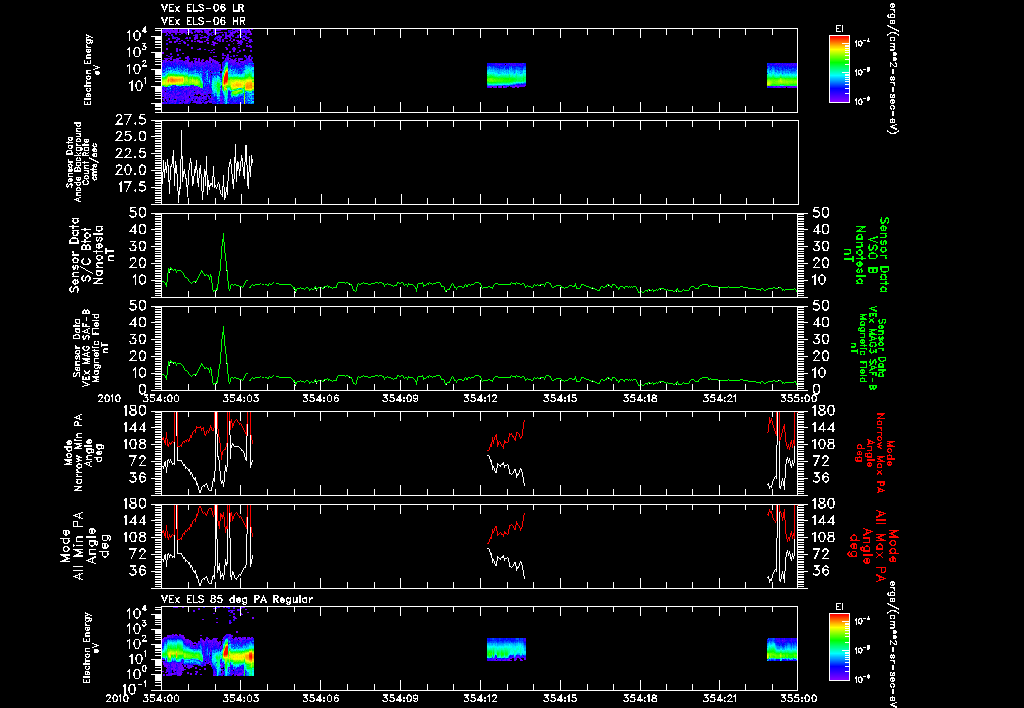This screenshot has height=708, width=1024.
Task: Click 354:21 time label on the bottom axis
Action: click(x=720, y=698)
